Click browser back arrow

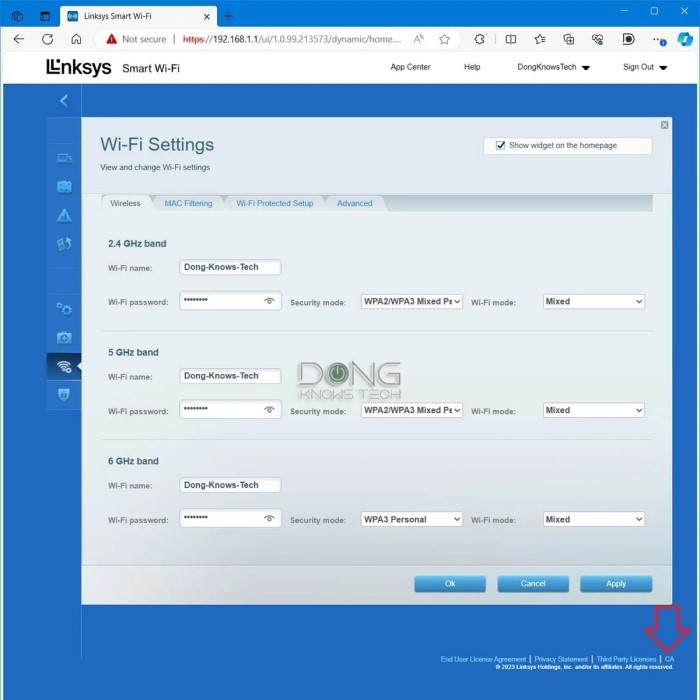[19, 39]
